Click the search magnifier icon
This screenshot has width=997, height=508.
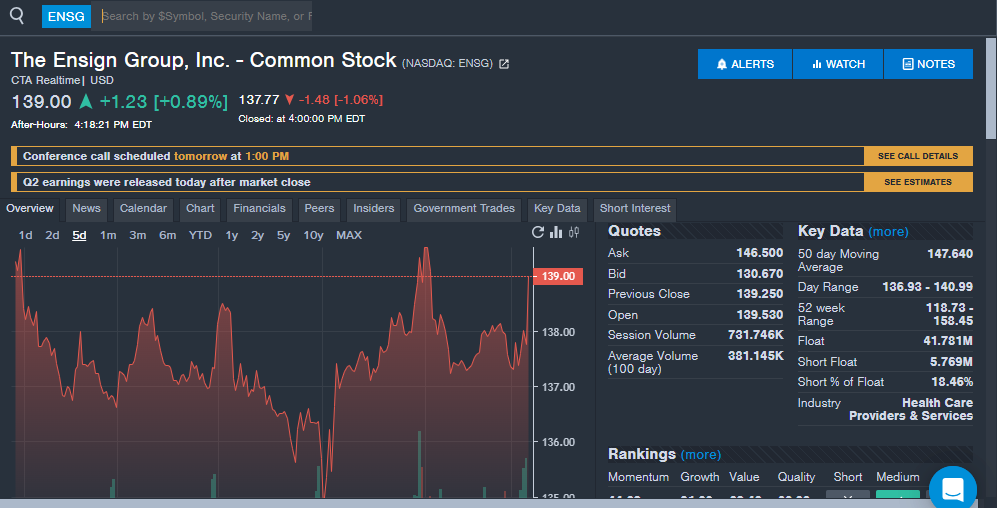(17, 16)
